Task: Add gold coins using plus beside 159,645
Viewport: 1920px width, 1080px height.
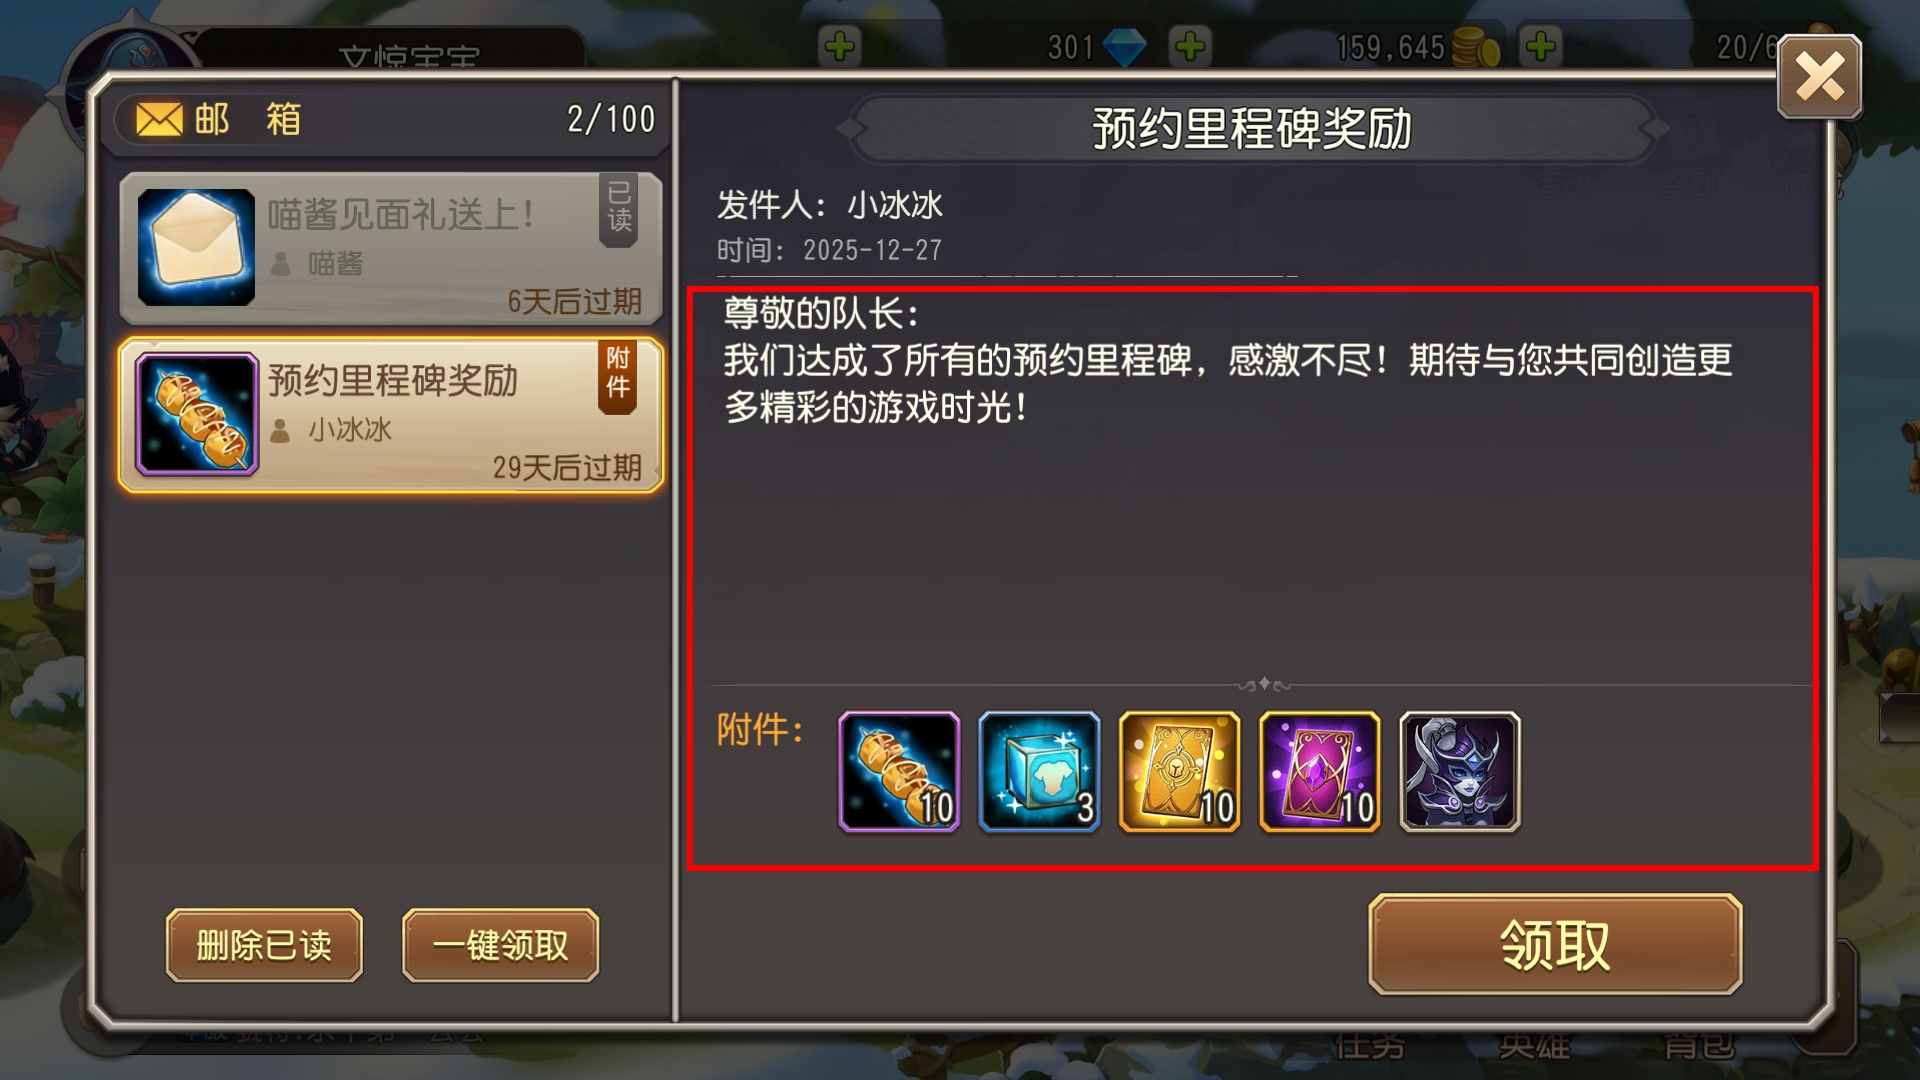Action: [1541, 46]
